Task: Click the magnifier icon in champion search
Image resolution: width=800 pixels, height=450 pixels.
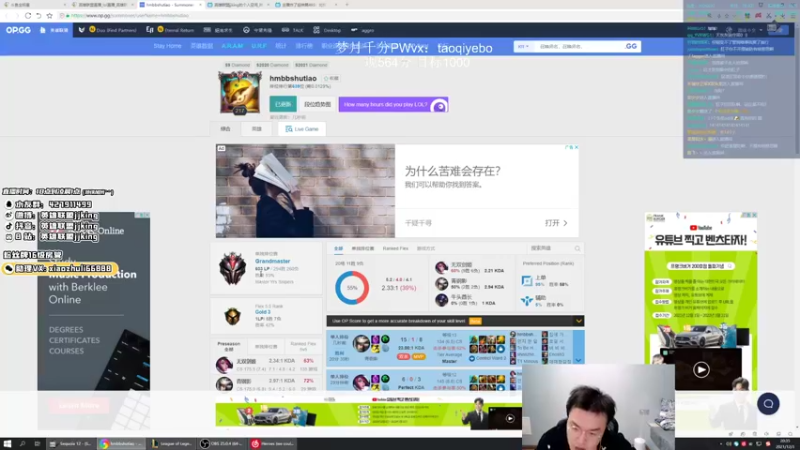Action: click(577, 248)
